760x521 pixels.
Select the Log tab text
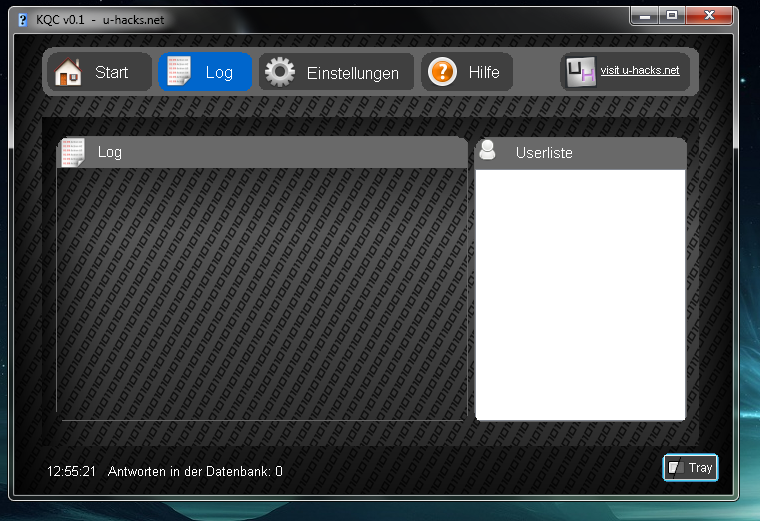click(x=219, y=73)
